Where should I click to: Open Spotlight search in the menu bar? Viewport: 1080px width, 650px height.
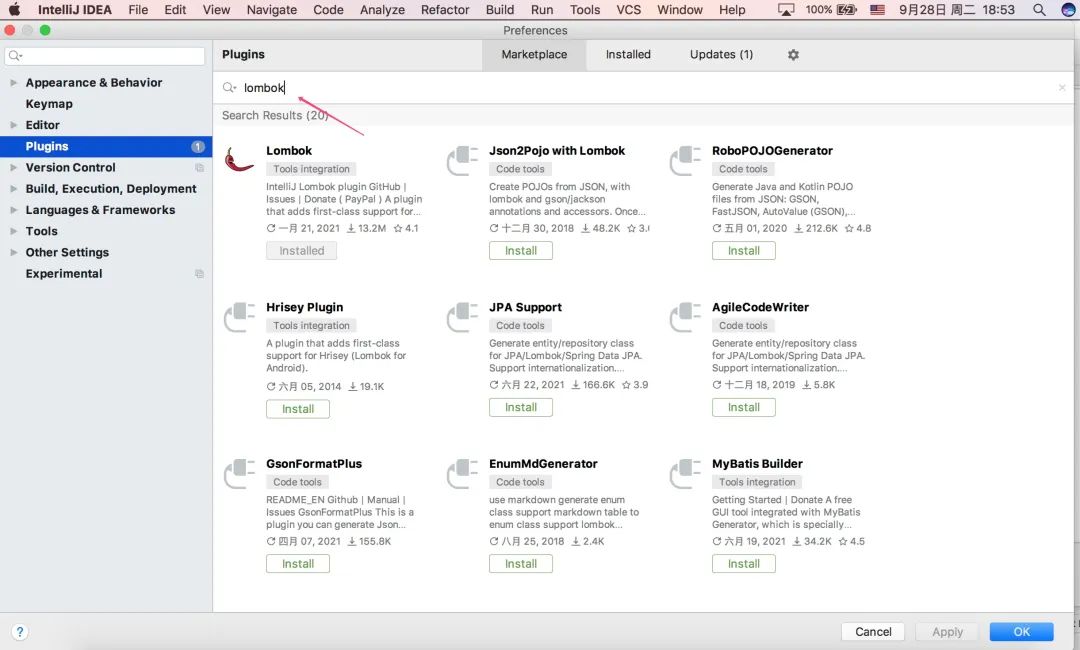1039,10
